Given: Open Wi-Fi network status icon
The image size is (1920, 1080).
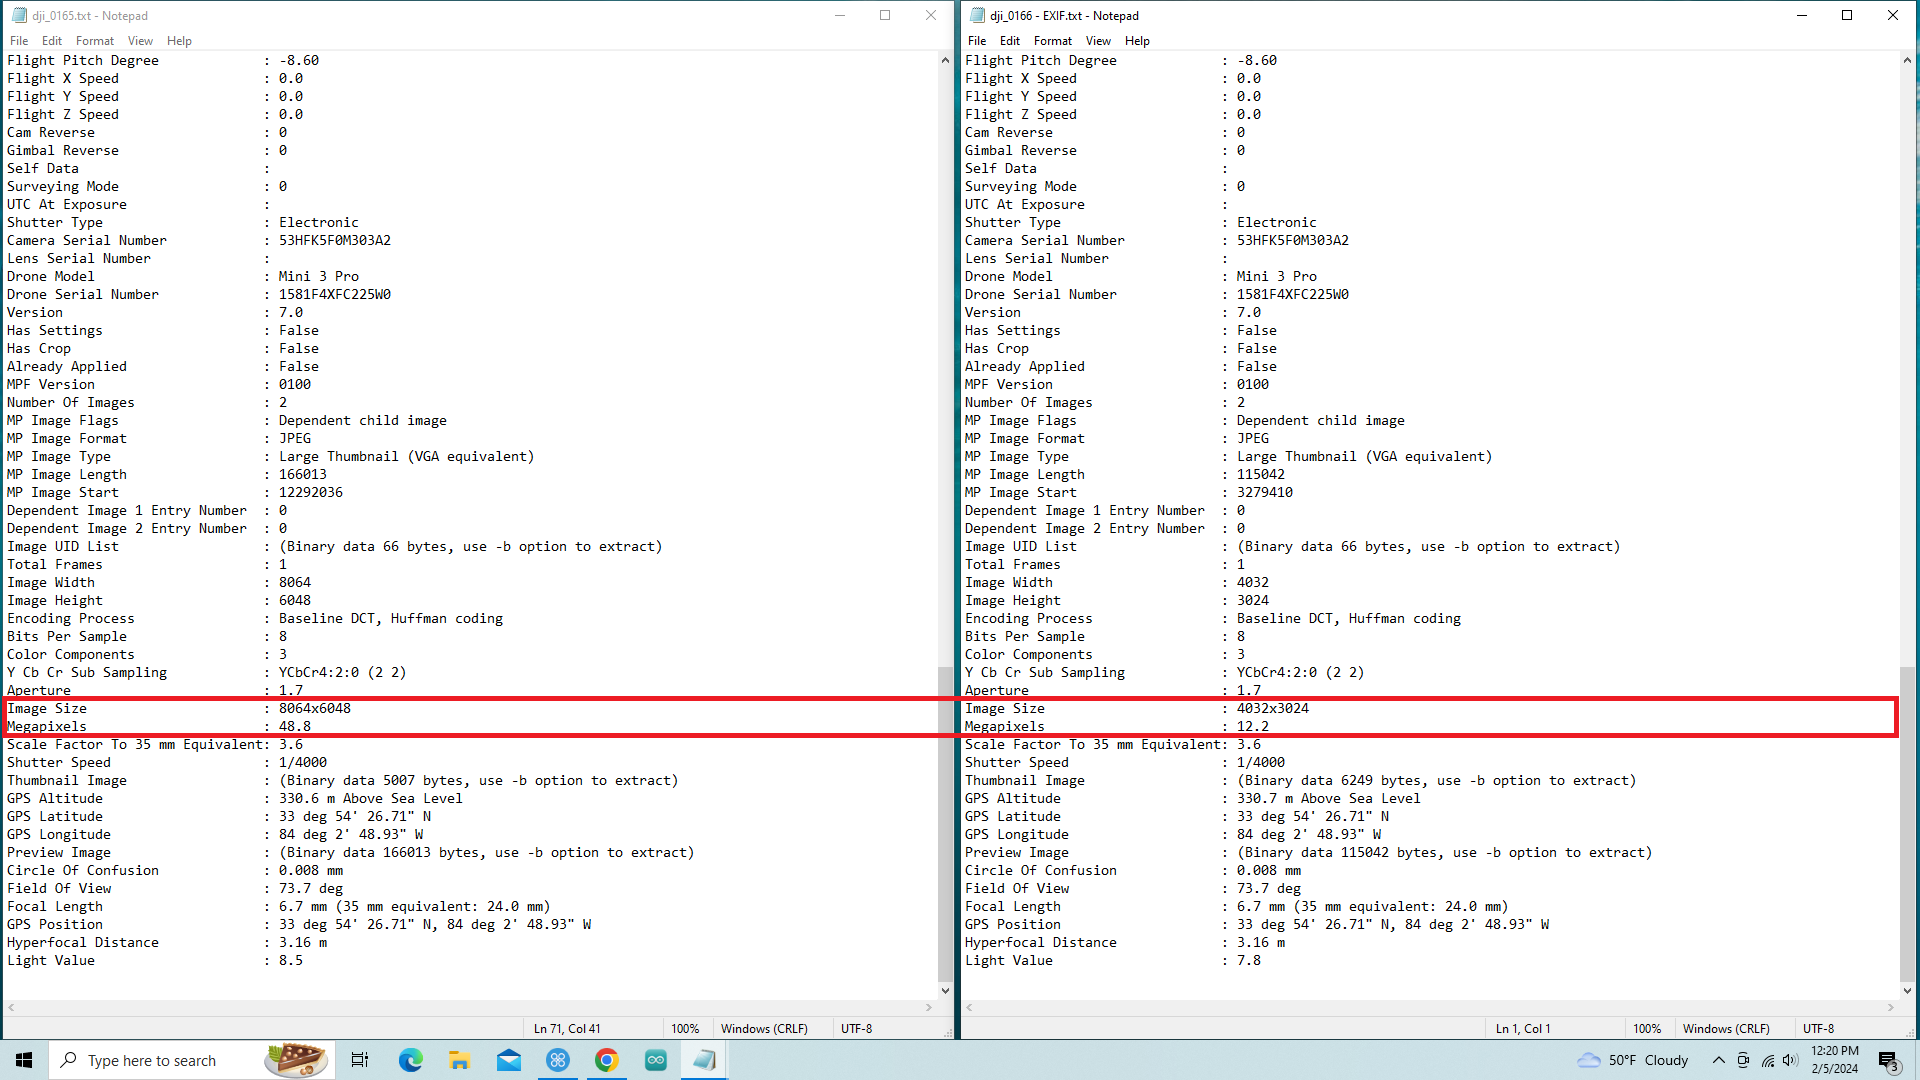Looking at the screenshot, I should point(1767,1060).
